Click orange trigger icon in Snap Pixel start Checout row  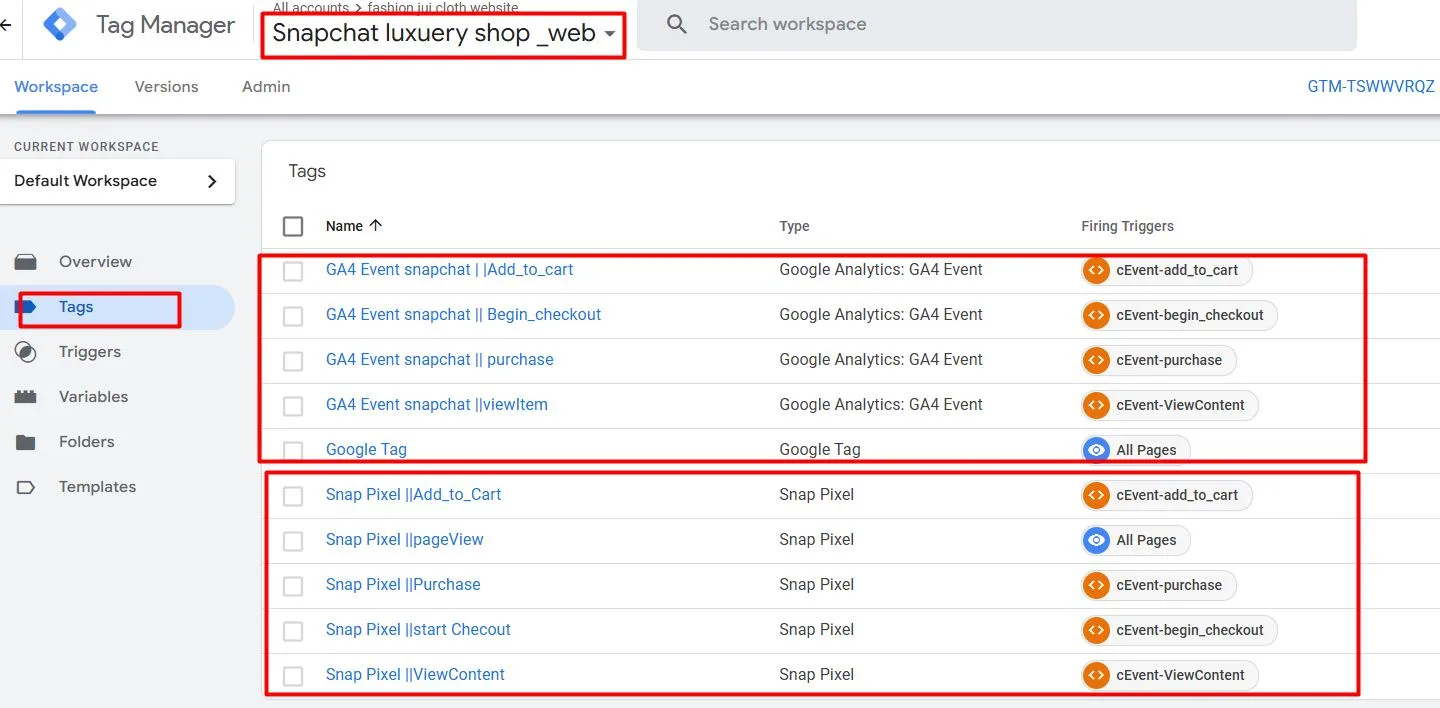point(1097,630)
